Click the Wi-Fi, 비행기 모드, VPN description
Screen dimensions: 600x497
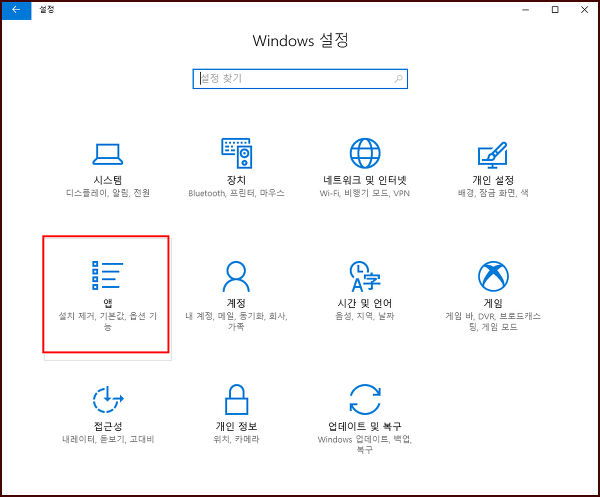pos(365,193)
